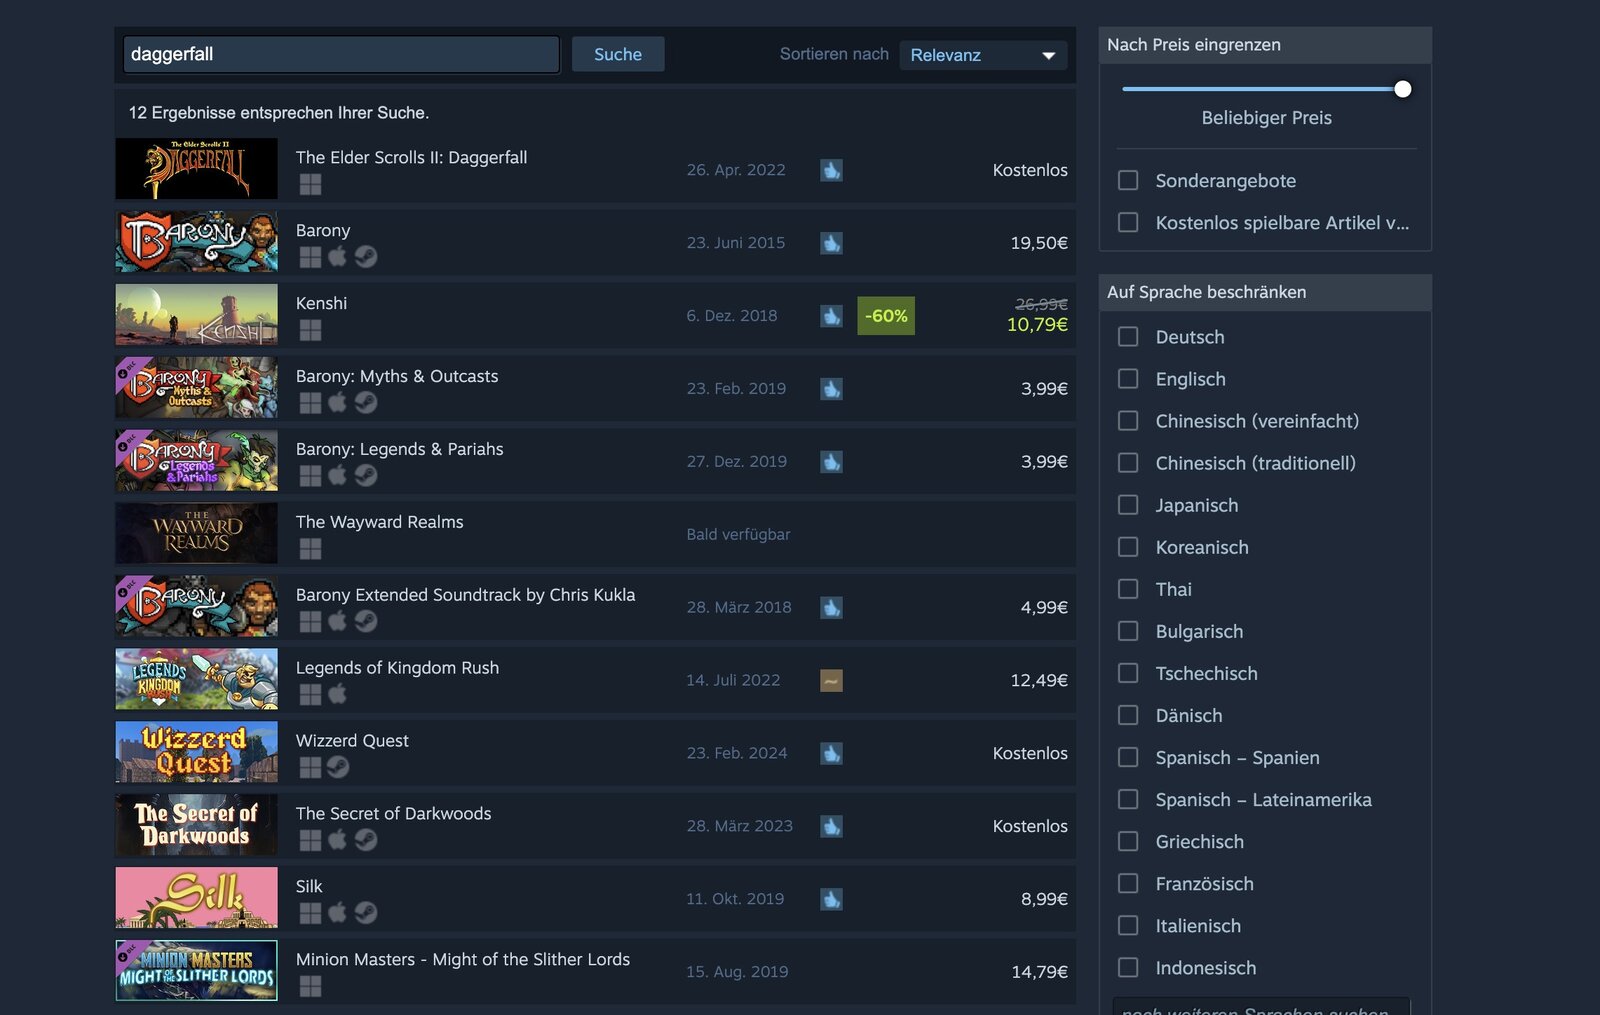Collapse the Nach Preis eingrenzen section header

(1265, 45)
